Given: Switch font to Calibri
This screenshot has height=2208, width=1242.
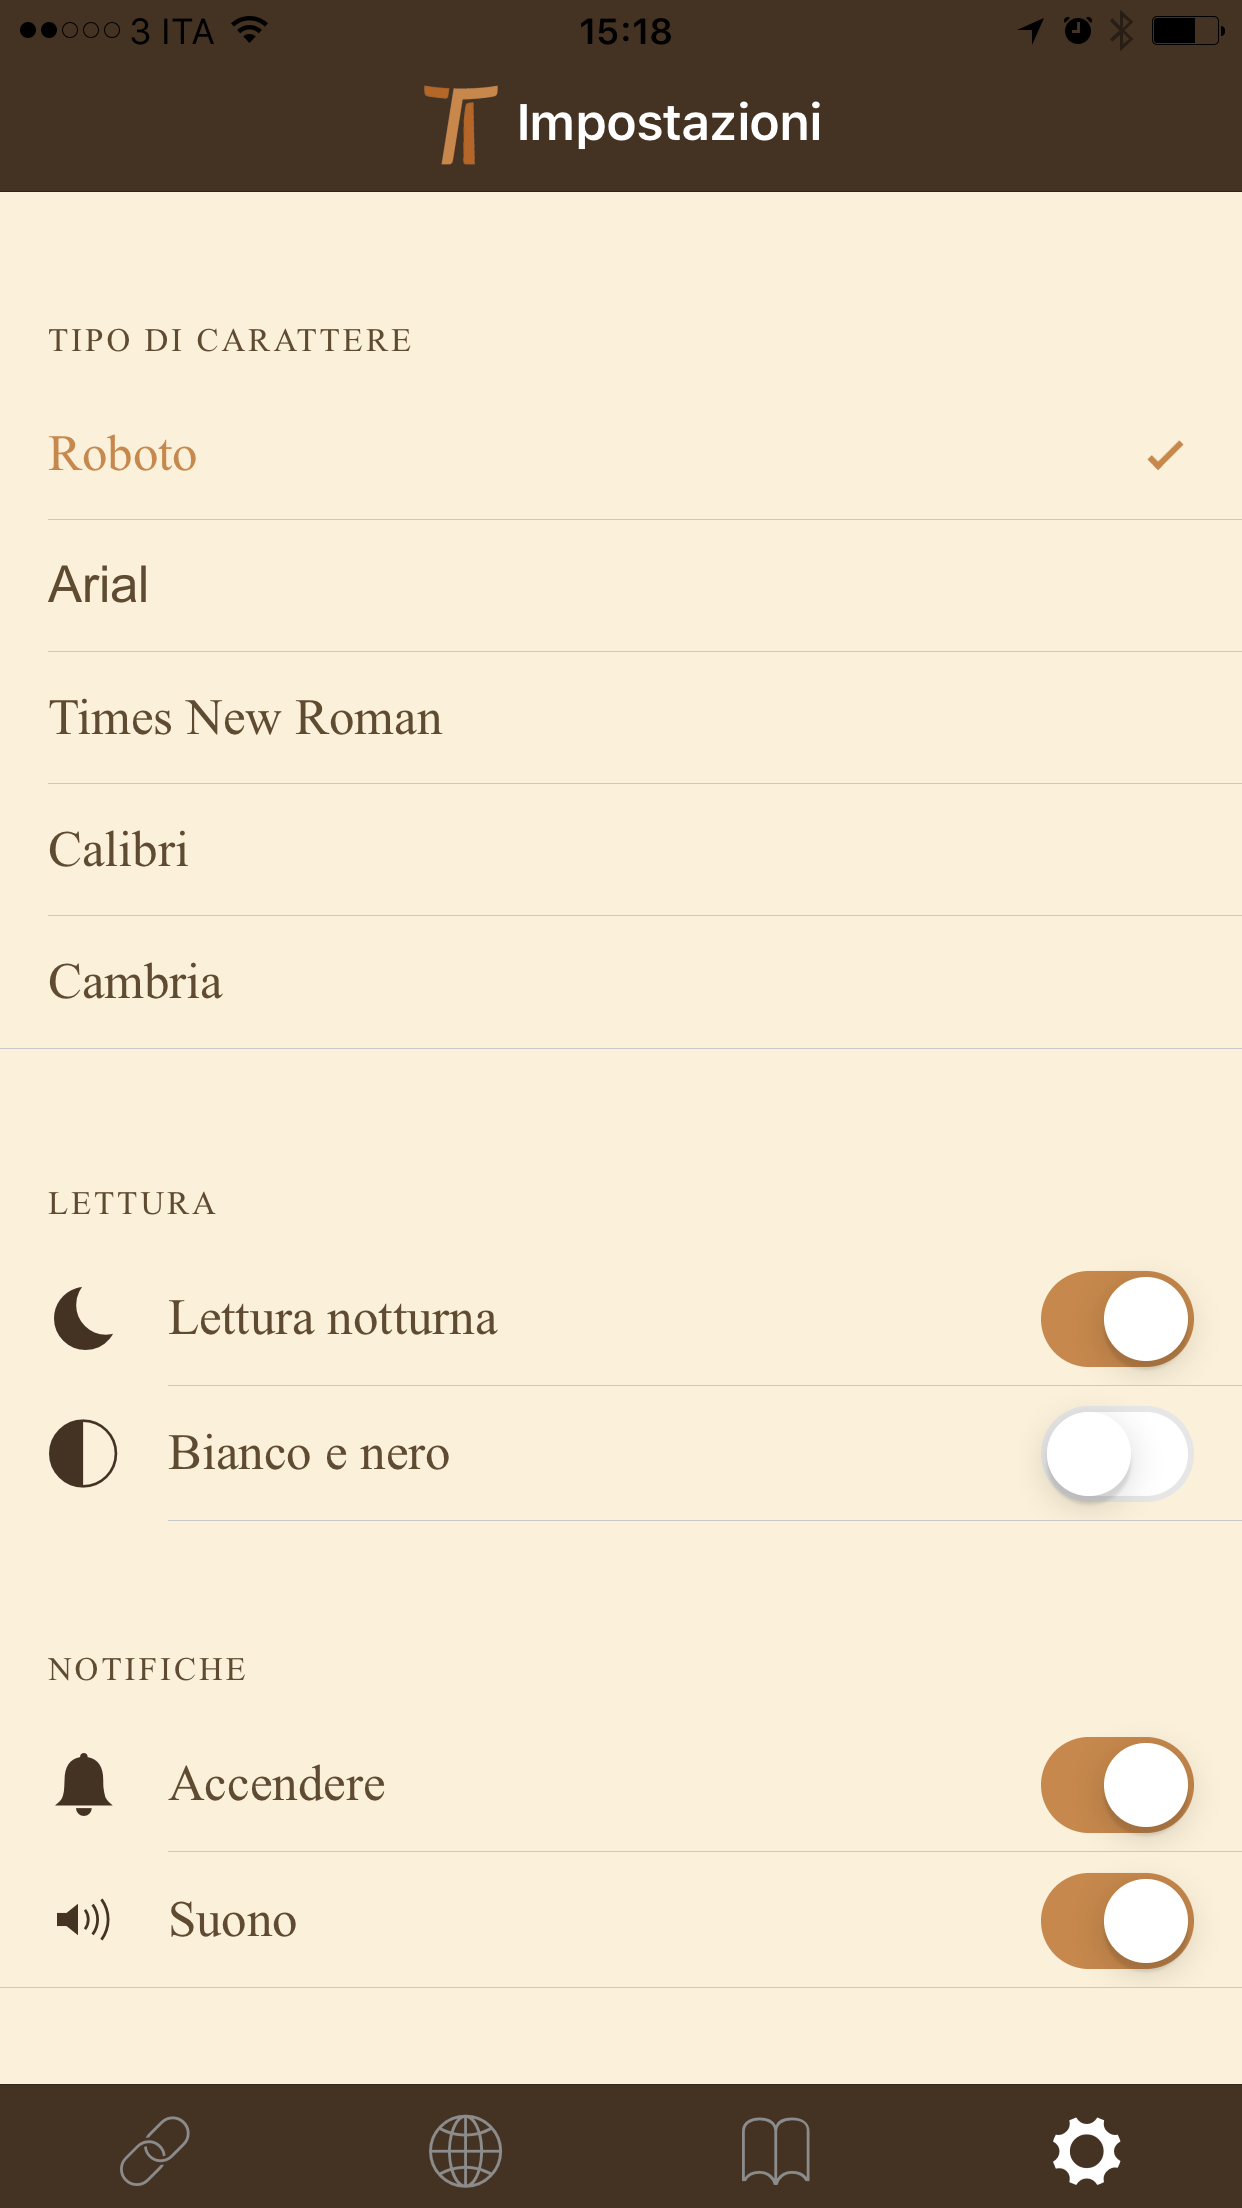Looking at the screenshot, I should 119,850.
